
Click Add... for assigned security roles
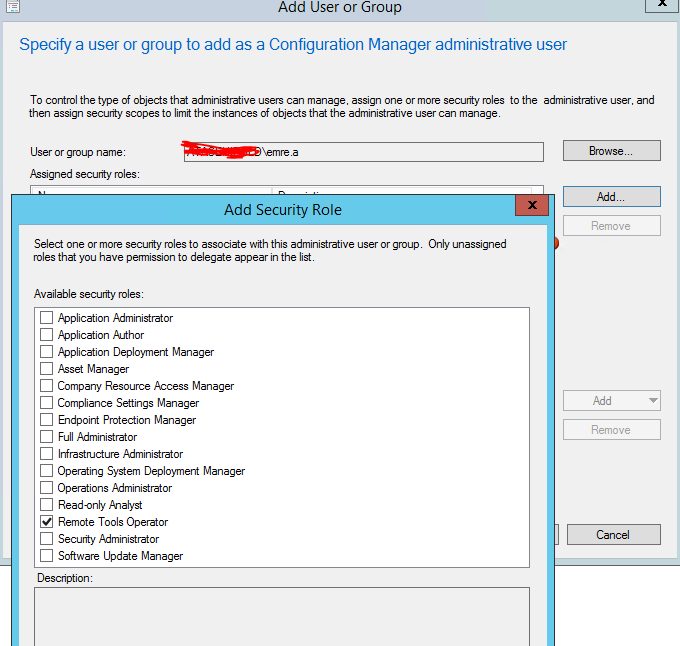[x=611, y=197]
